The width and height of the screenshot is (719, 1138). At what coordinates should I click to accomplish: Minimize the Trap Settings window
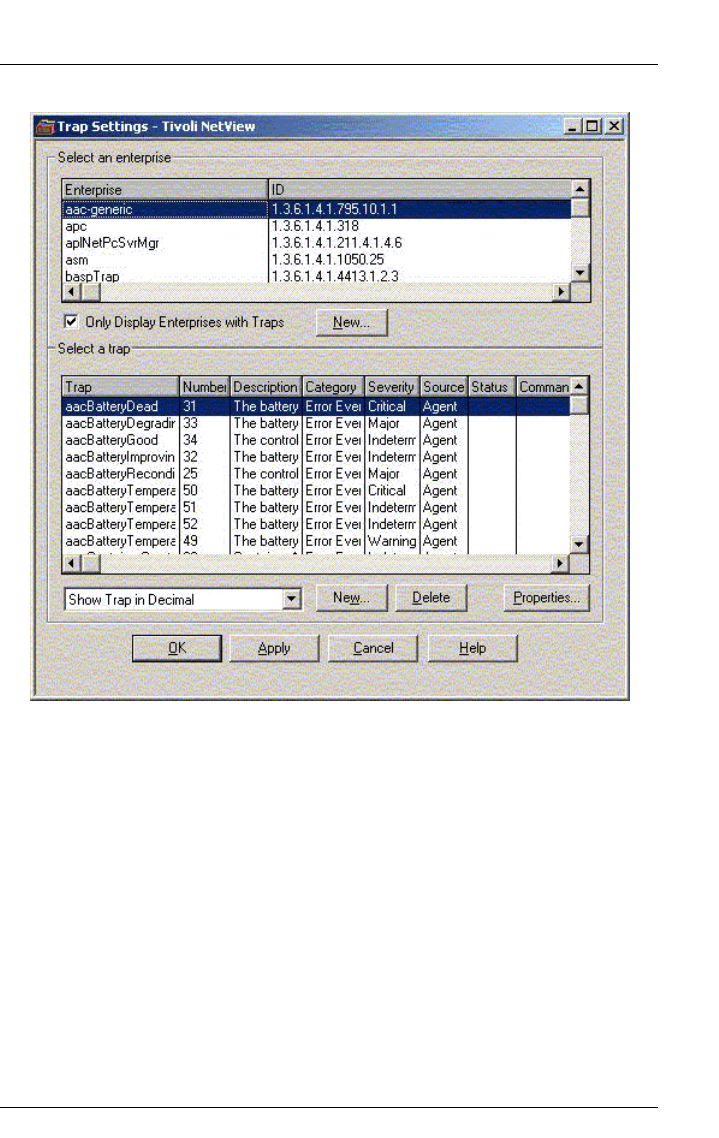tap(573, 126)
